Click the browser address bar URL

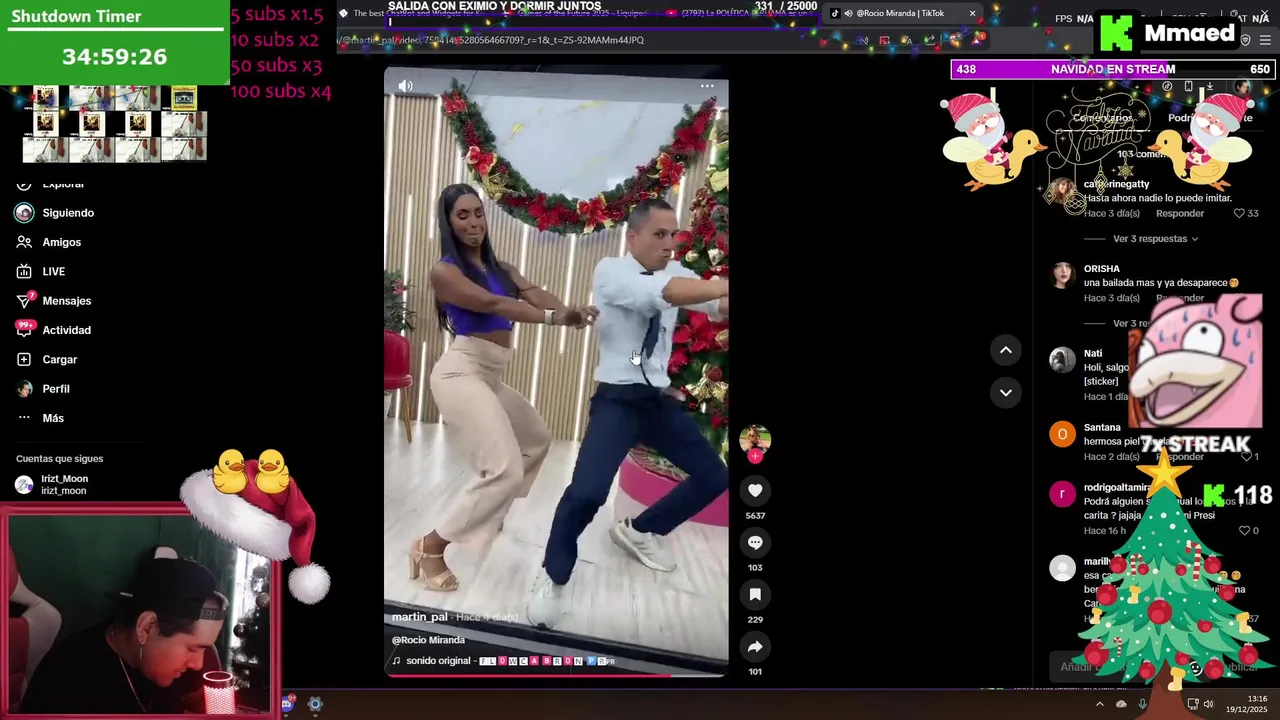click(x=490, y=40)
